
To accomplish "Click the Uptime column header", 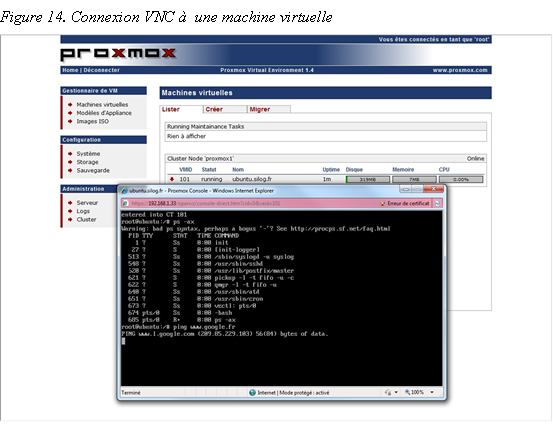I will pos(331,170).
